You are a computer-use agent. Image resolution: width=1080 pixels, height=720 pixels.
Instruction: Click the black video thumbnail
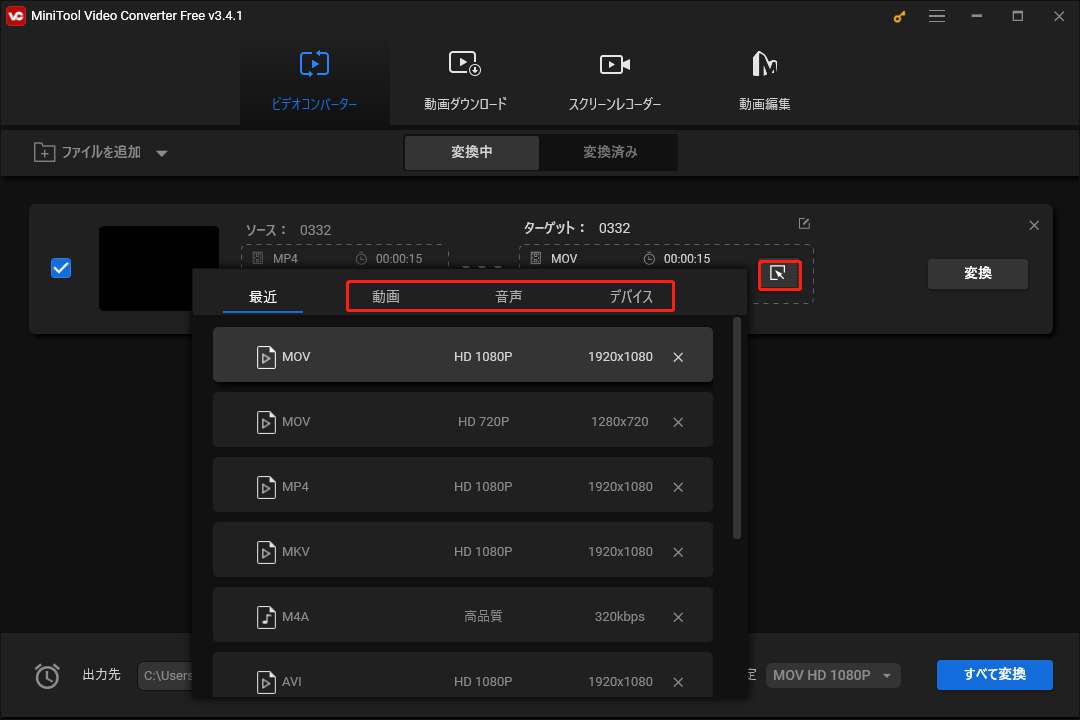coord(158,269)
